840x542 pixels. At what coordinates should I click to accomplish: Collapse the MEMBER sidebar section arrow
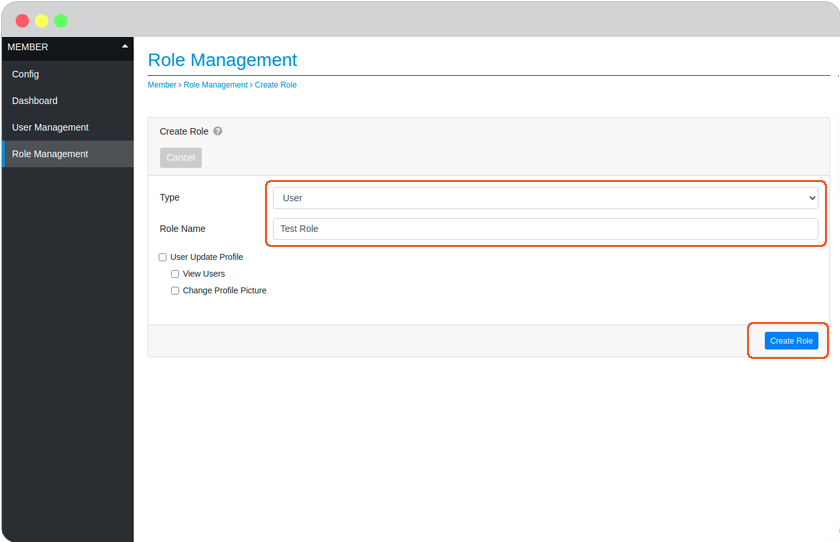(x=125, y=47)
